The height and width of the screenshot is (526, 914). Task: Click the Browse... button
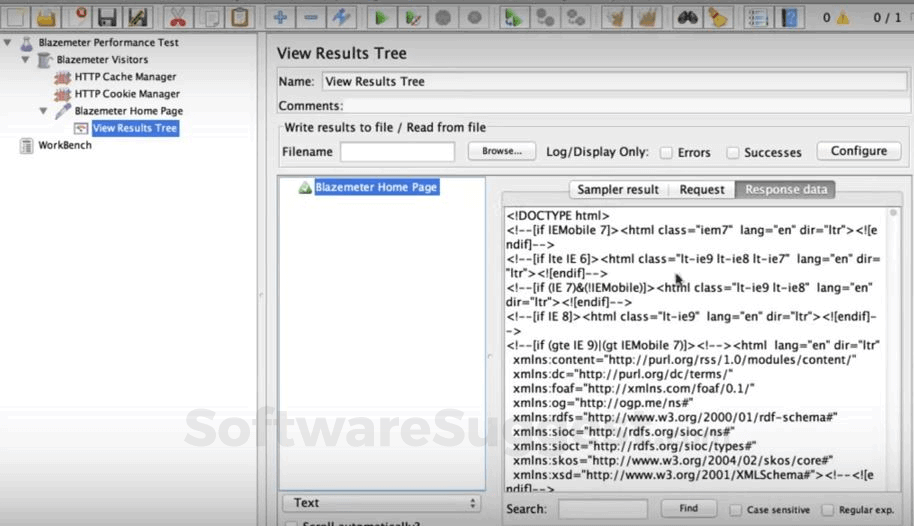point(501,151)
